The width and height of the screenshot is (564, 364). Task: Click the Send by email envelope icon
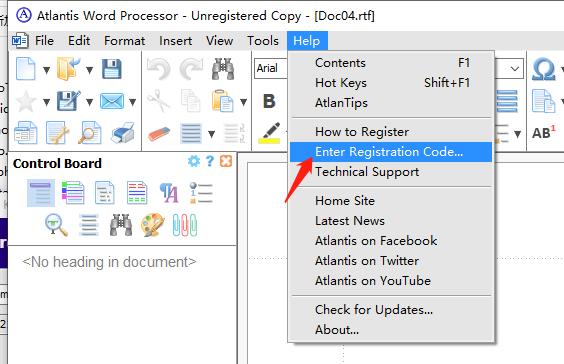tap(112, 101)
